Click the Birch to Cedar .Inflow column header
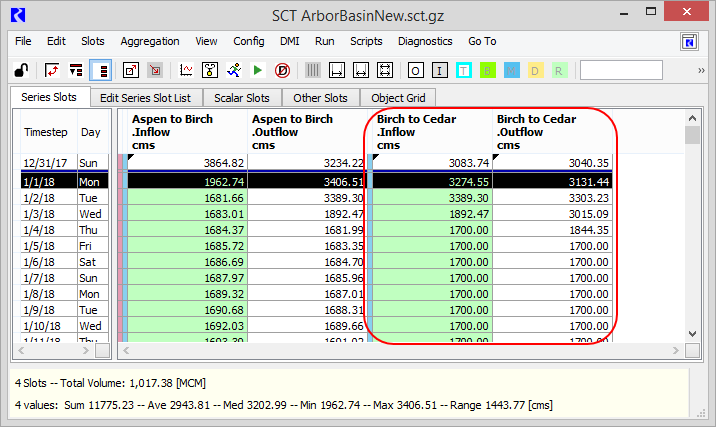The width and height of the screenshot is (716, 427). point(430,132)
